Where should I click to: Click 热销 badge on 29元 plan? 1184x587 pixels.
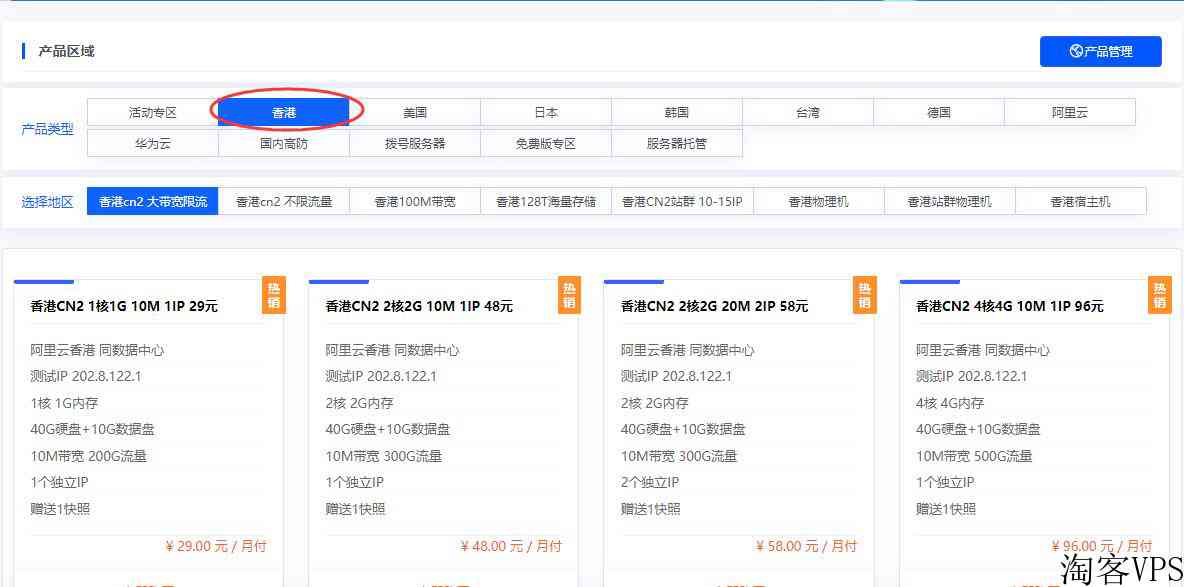tap(274, 295)
